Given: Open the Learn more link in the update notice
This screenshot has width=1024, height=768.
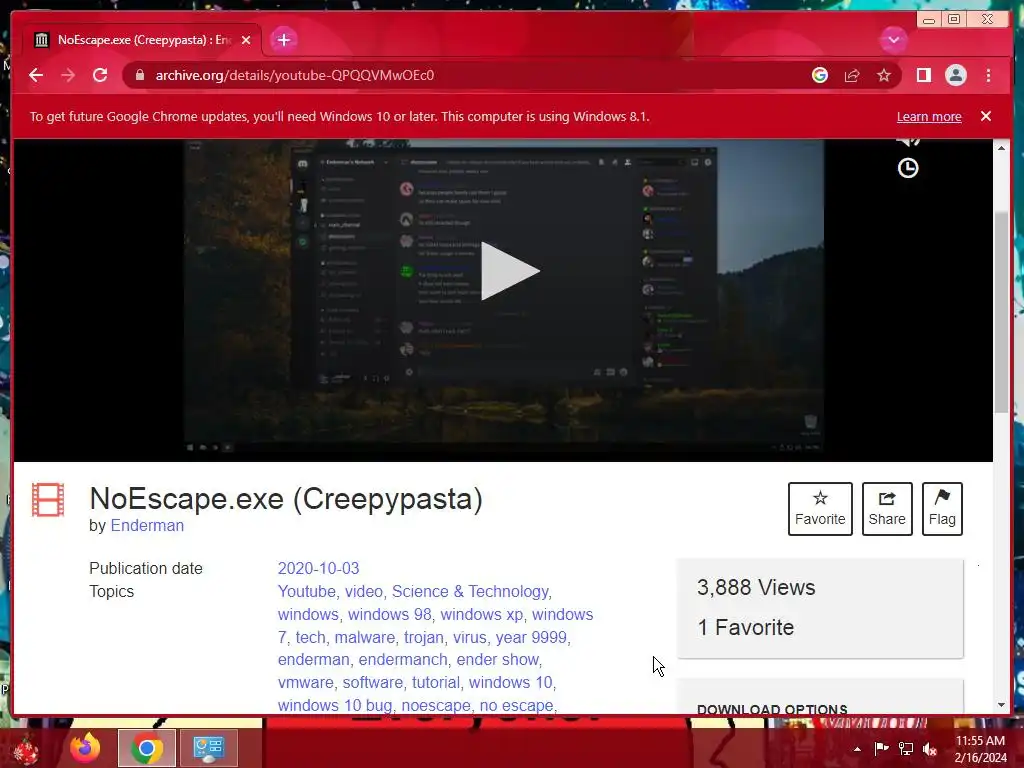Looking at the screenshot, I should [929, 116].
